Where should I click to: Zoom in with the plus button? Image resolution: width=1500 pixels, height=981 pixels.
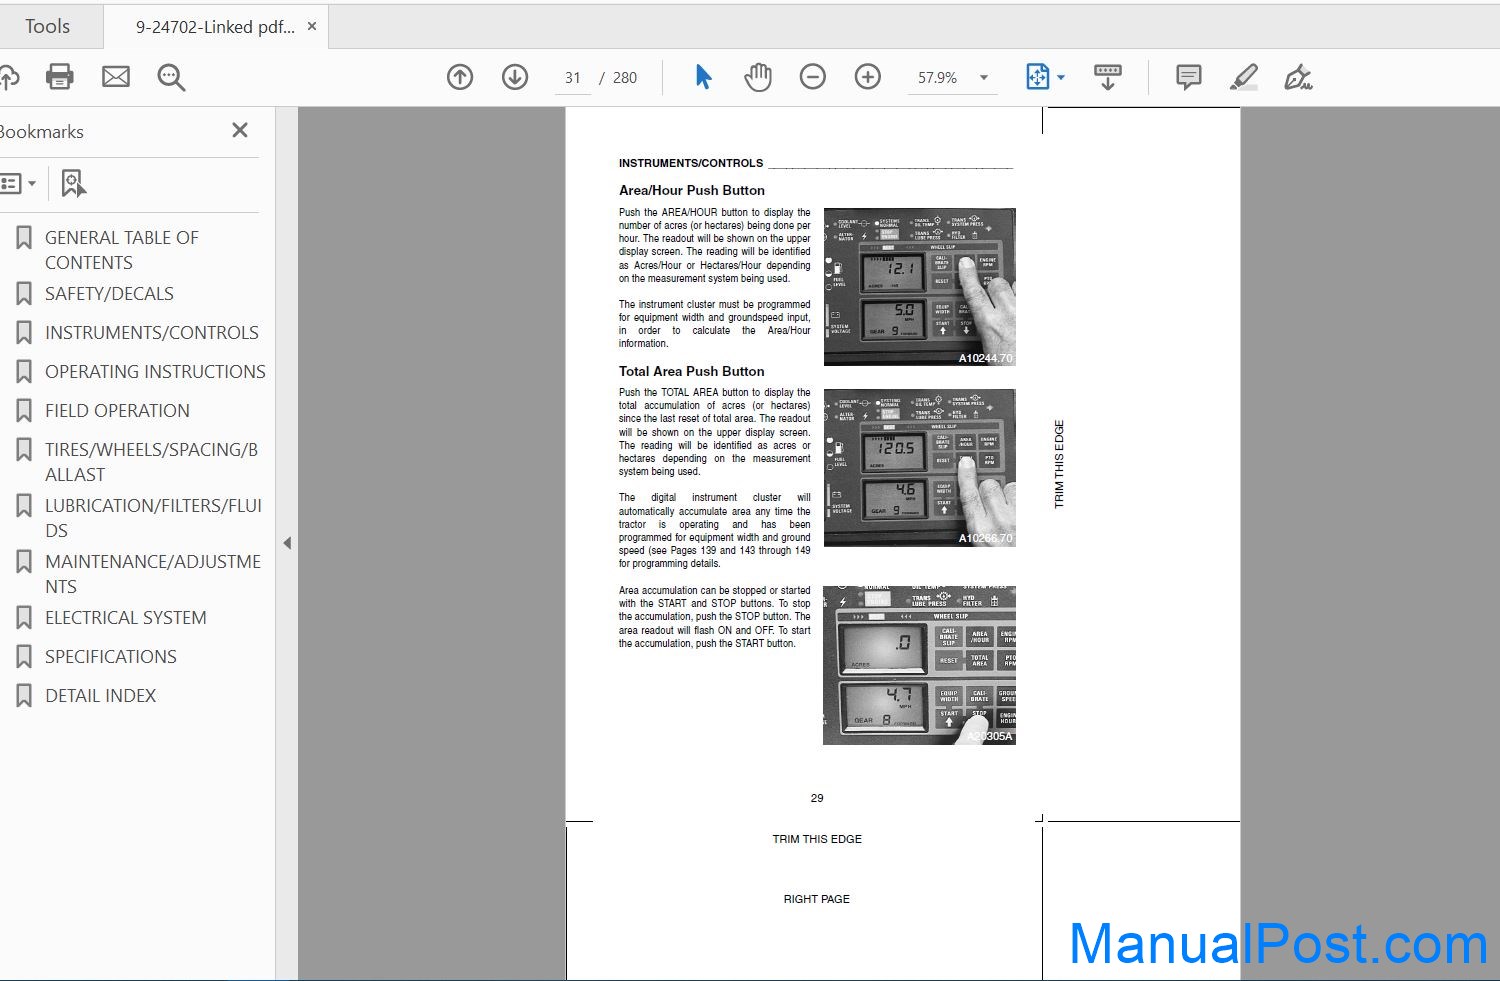click(x=868, y=77)
